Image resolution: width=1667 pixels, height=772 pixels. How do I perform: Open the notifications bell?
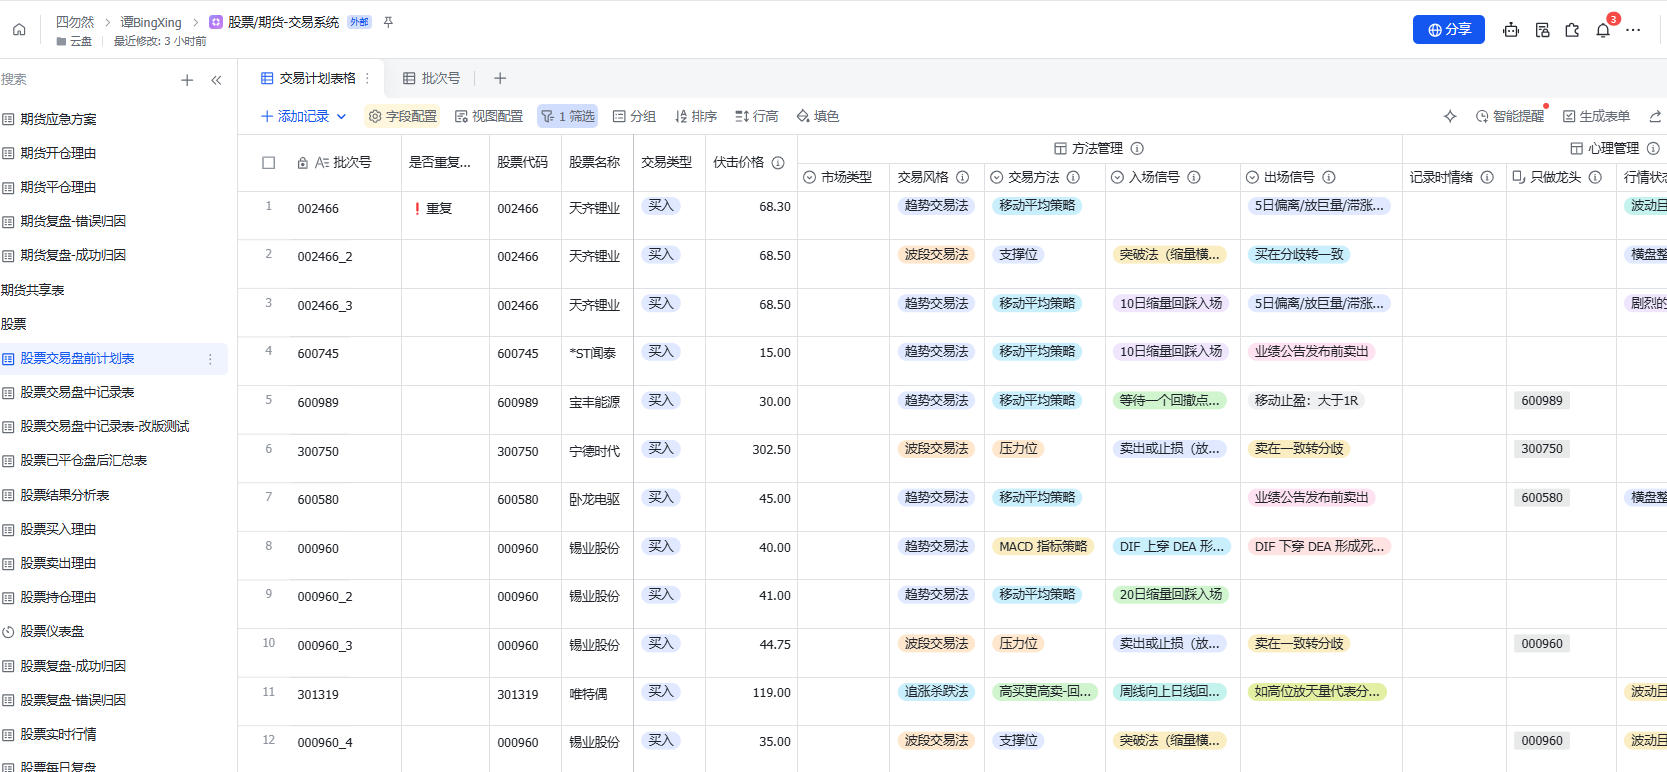click(x=1603, y=30)
